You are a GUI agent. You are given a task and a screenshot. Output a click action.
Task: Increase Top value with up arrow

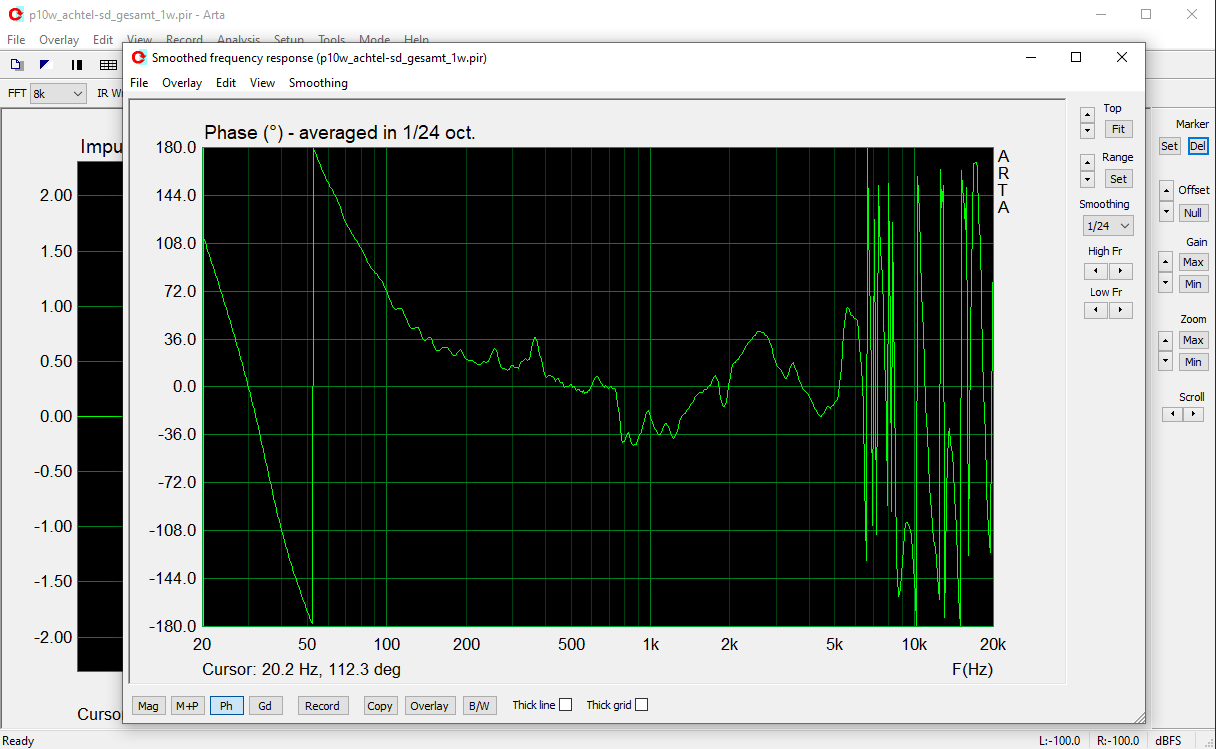1087,114
